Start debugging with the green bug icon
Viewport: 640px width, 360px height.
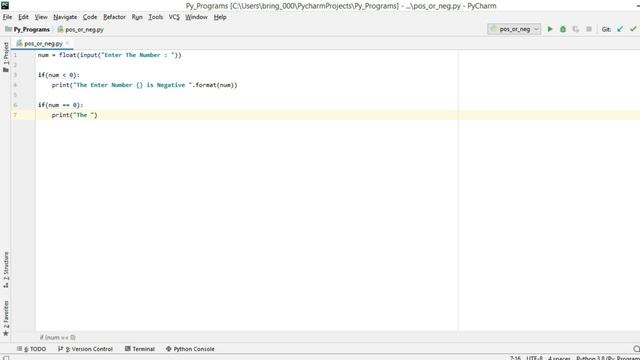point(563,29)
